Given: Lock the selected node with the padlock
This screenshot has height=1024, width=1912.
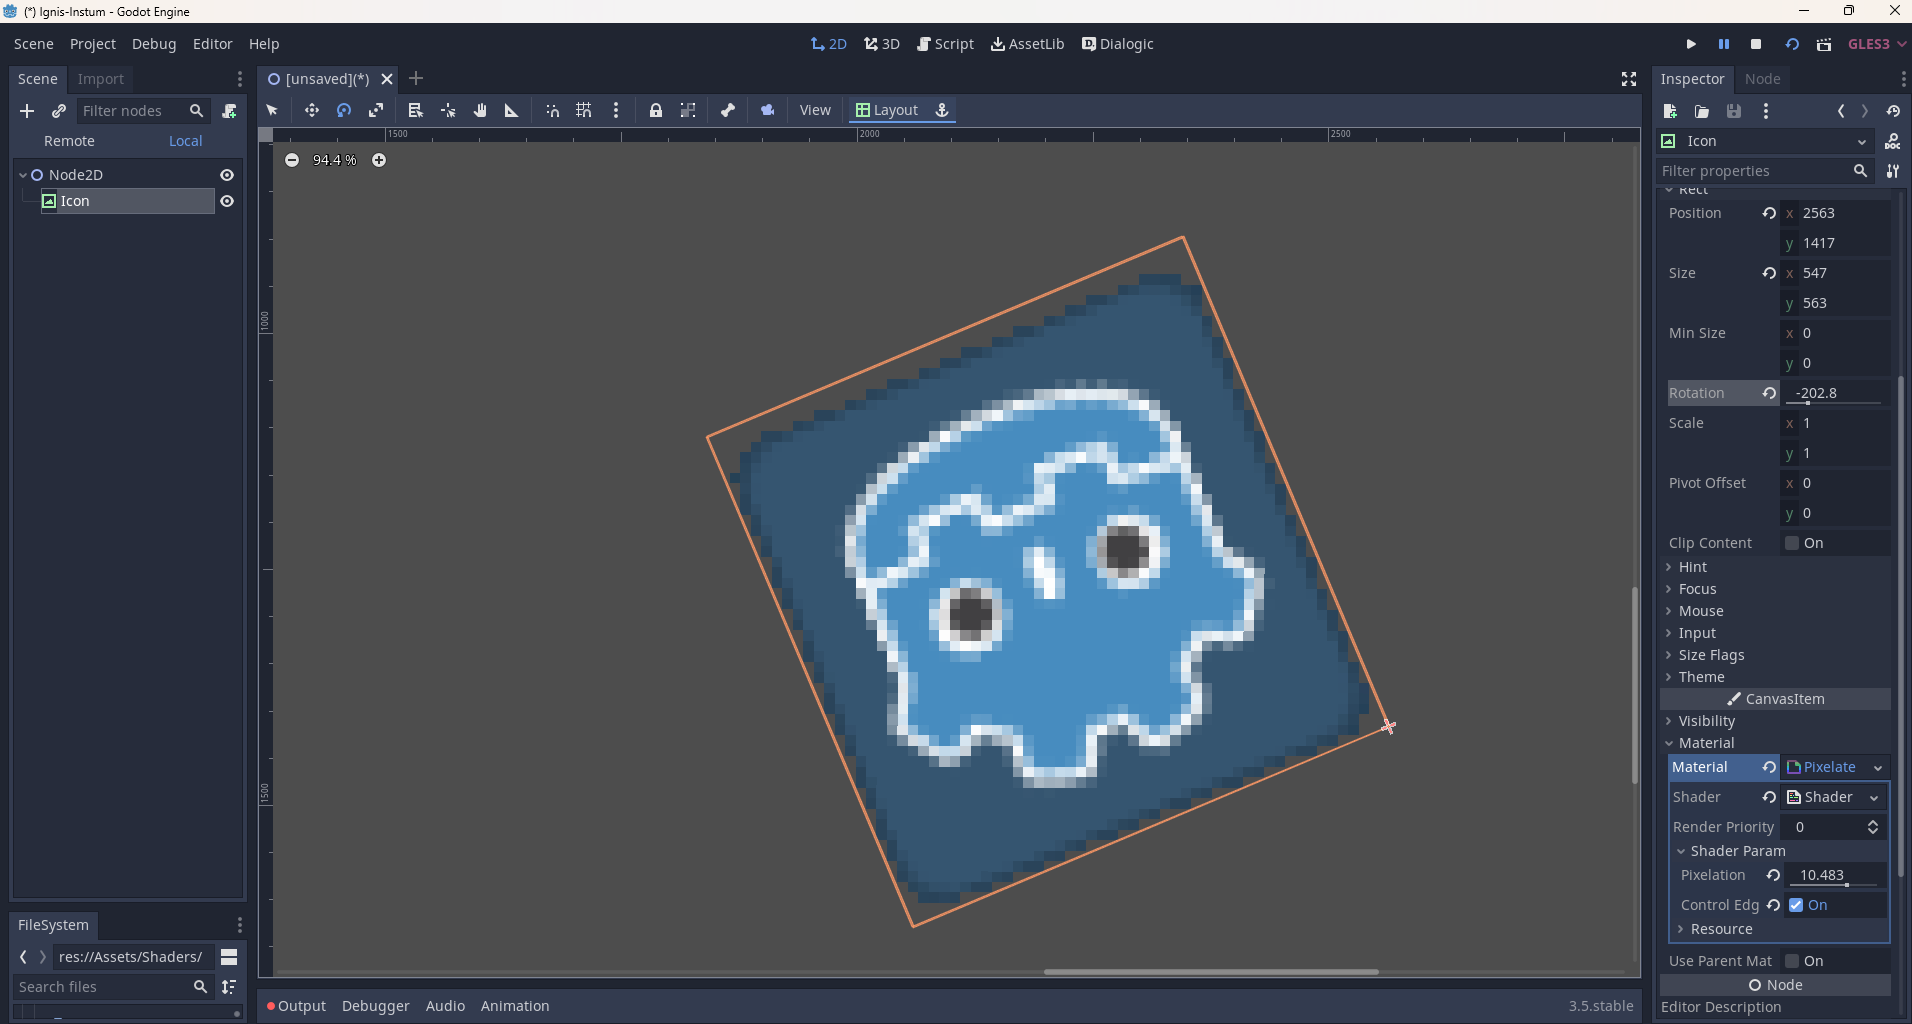Looking at the screenshot, I should [656, 110].
